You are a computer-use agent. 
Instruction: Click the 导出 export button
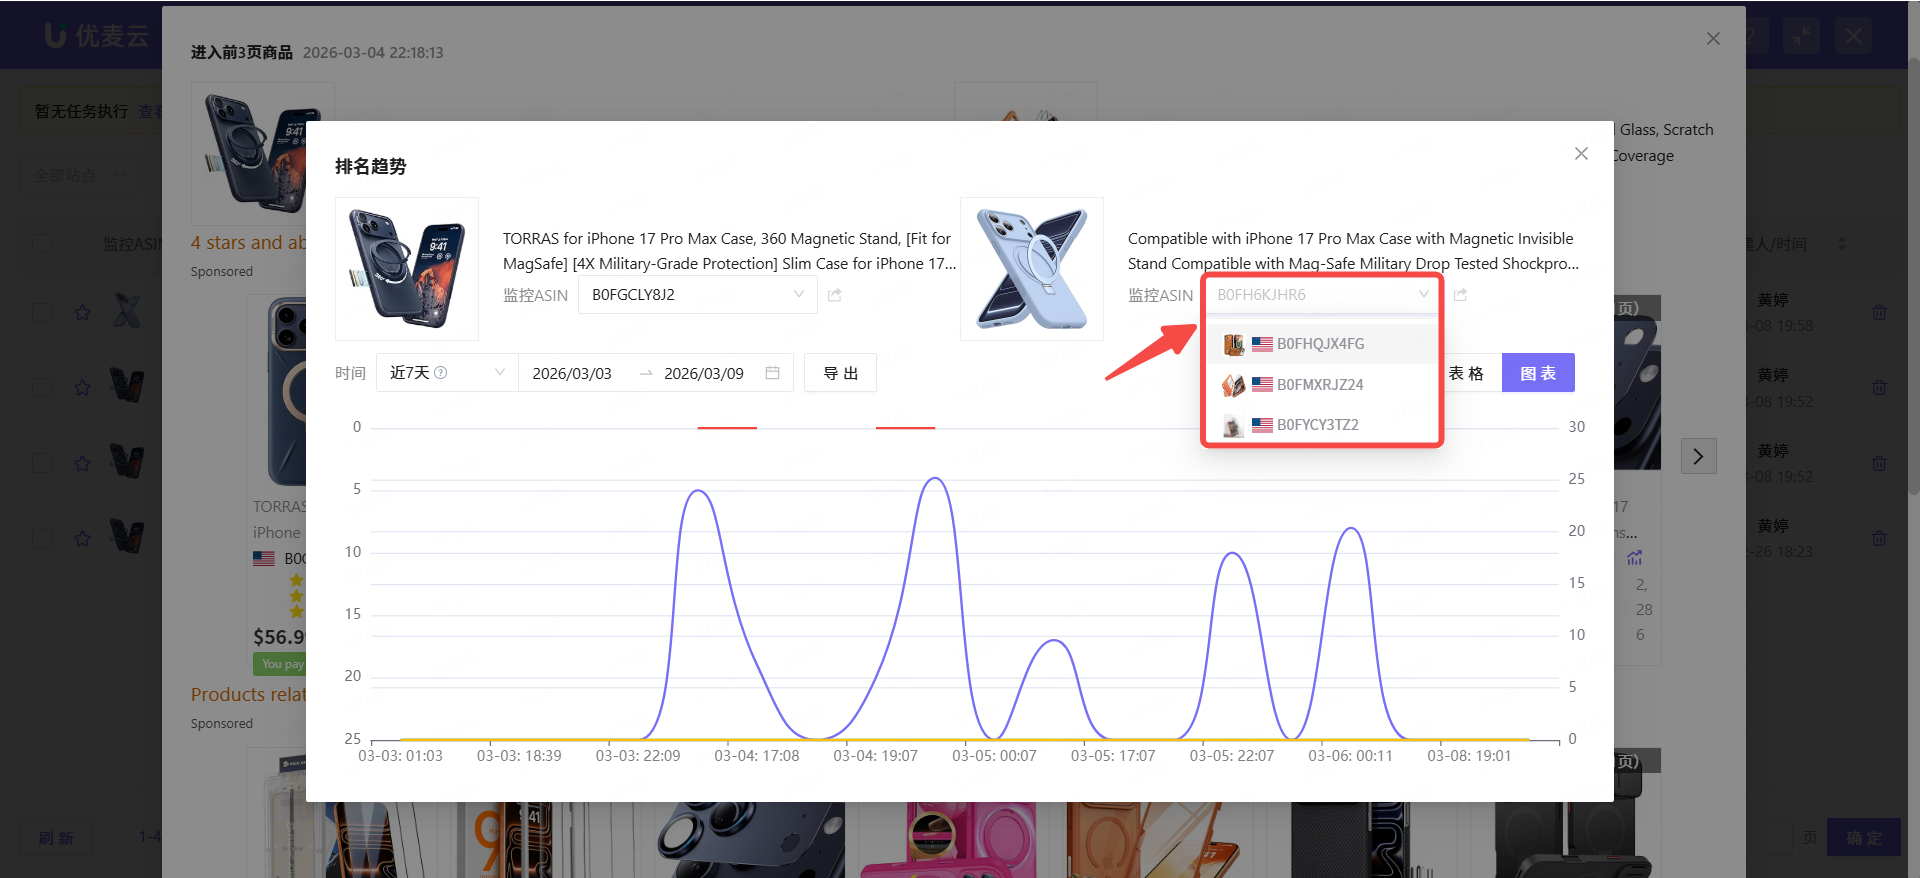[840, 373]
